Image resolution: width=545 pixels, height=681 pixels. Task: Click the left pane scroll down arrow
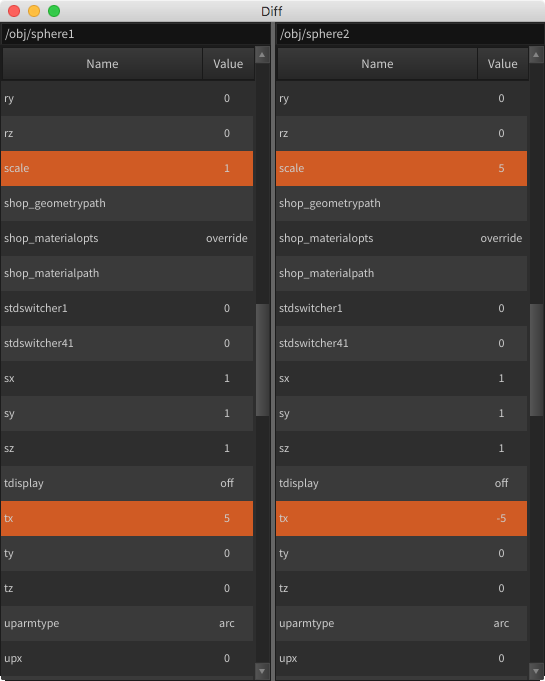tap(262, 671)
